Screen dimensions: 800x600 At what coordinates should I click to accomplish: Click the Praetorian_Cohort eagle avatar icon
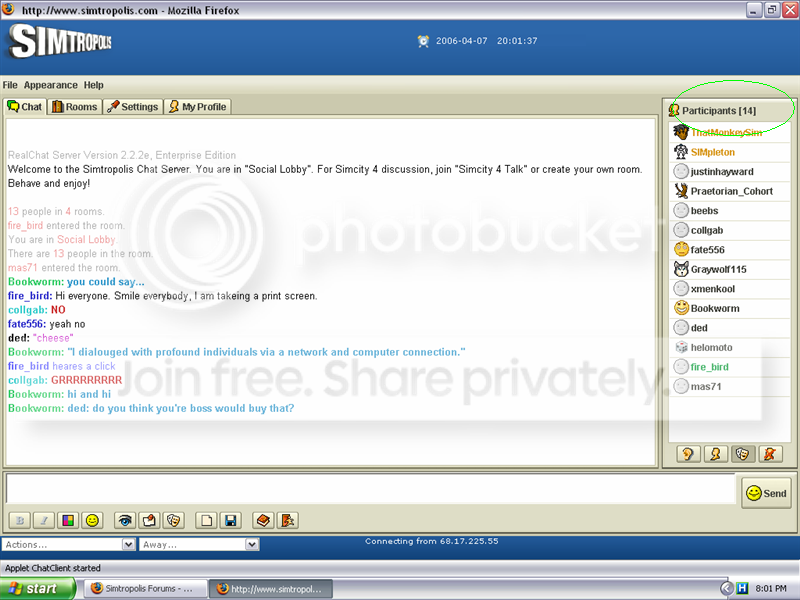681,191
